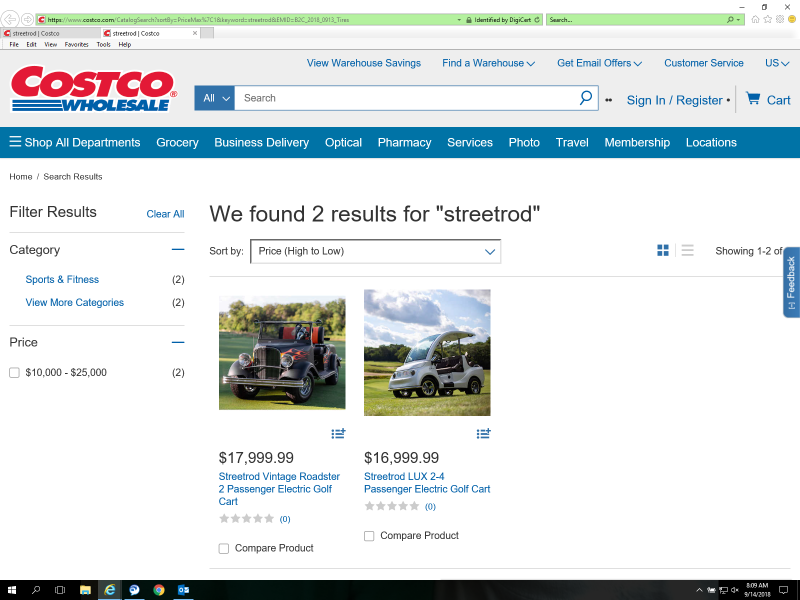Screen dimensions: 800x600
Task: Switch to grid view icon
Action: (663, 250)
